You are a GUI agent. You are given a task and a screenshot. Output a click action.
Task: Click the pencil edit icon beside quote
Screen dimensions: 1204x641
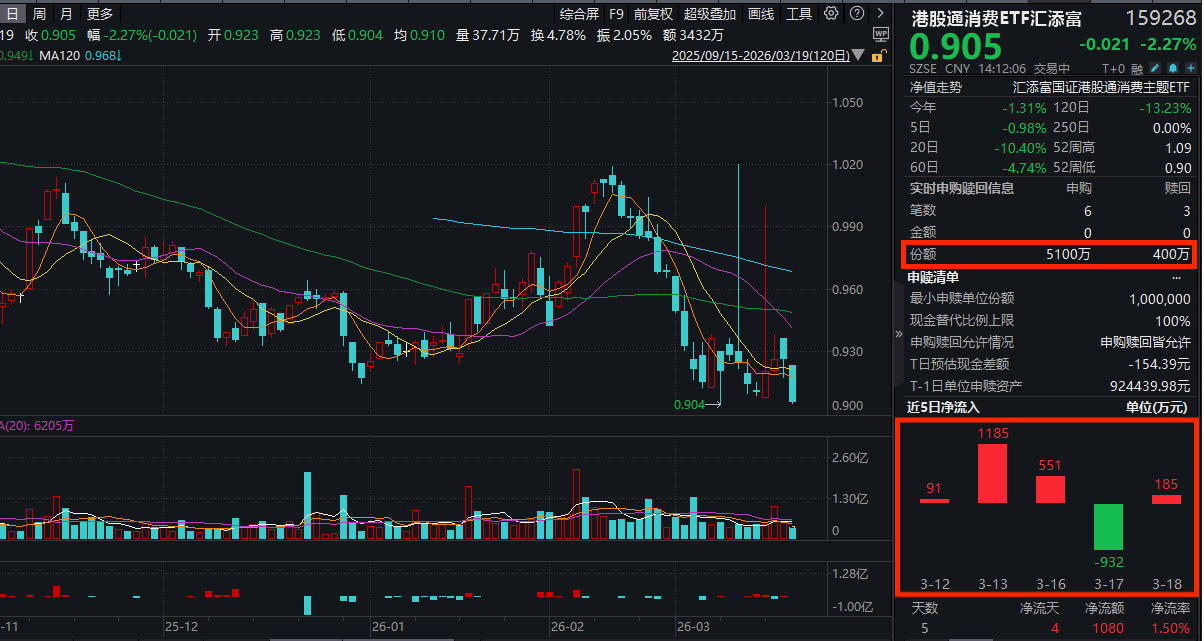click(1155, 70)
